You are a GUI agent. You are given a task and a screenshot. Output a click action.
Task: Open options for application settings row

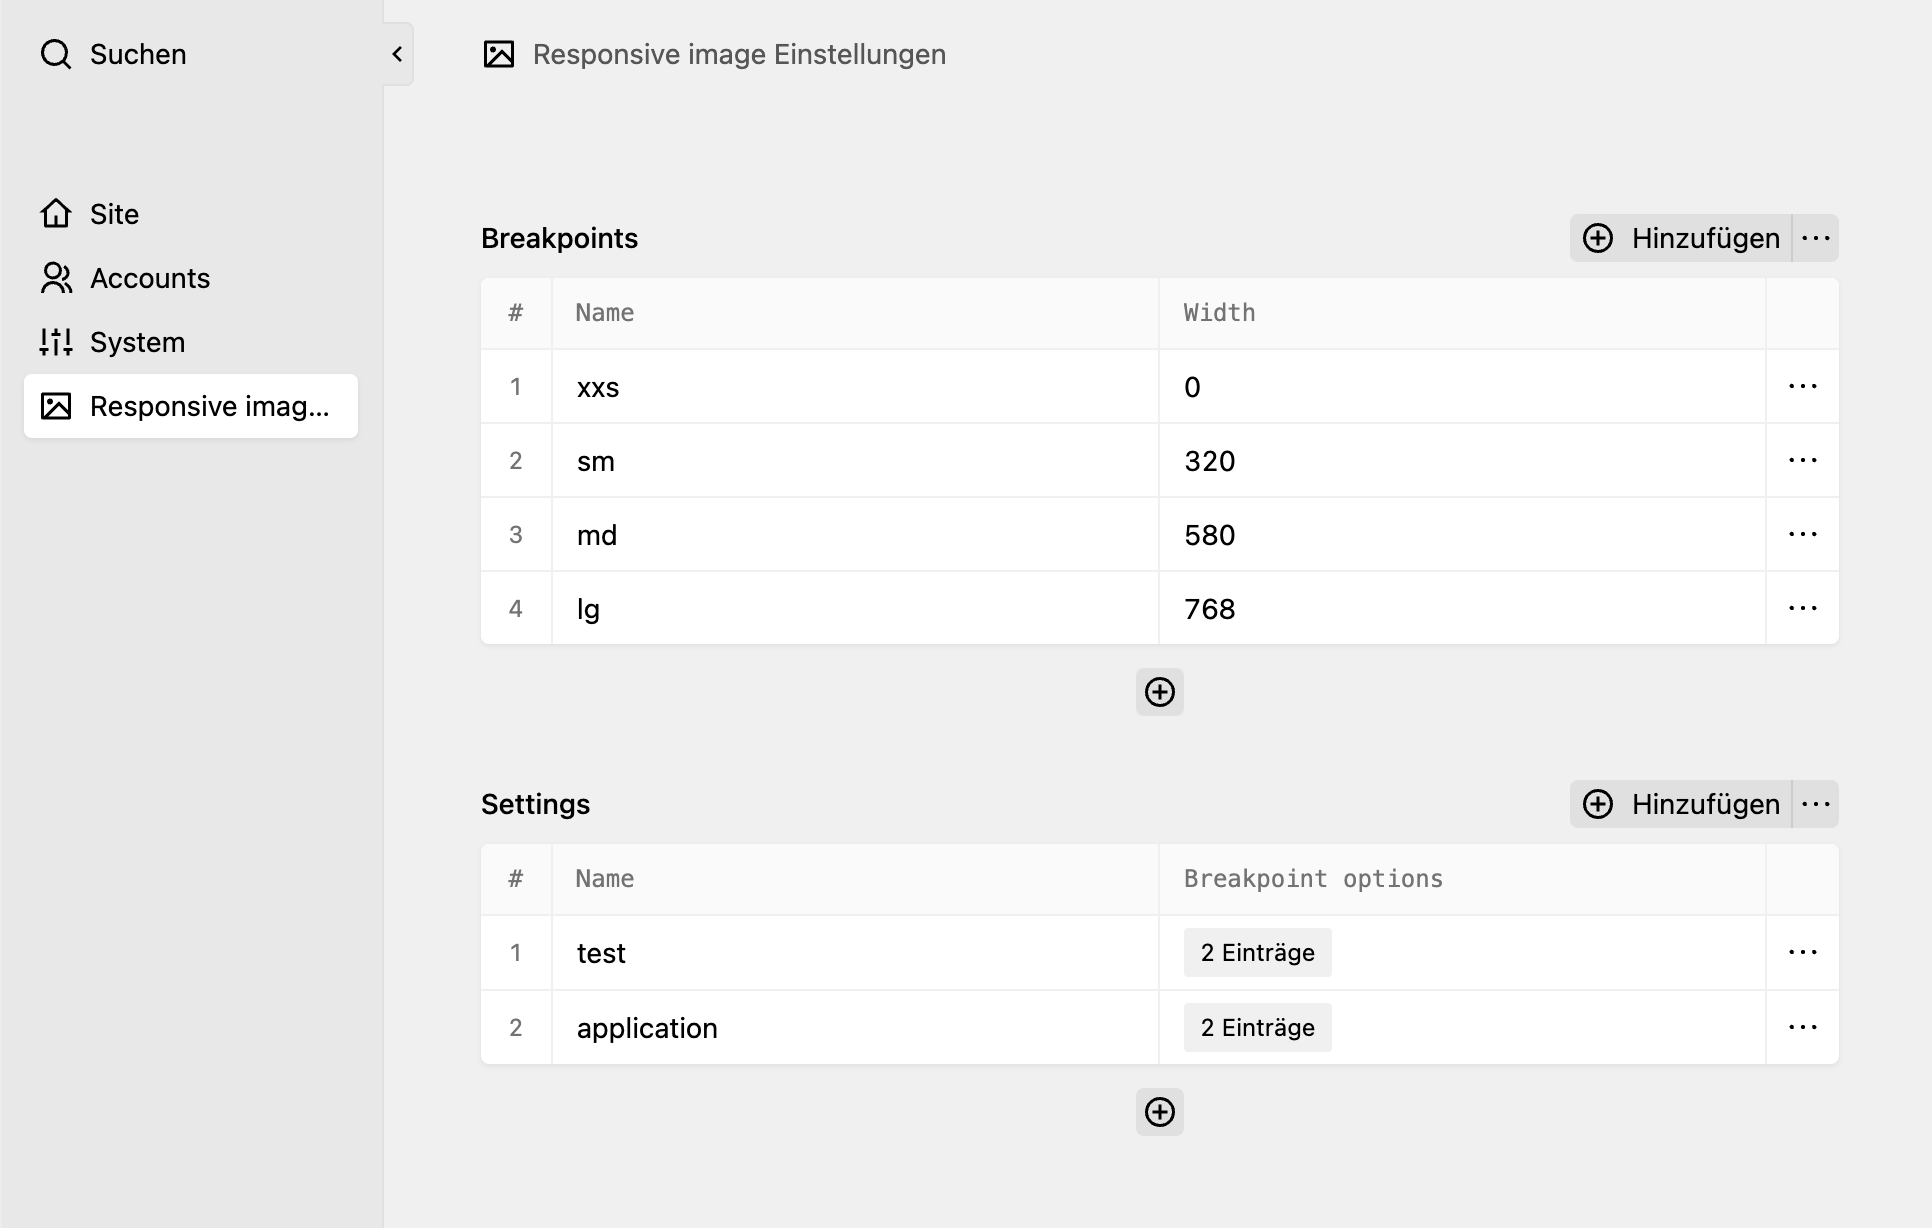coord(1802,1027)
